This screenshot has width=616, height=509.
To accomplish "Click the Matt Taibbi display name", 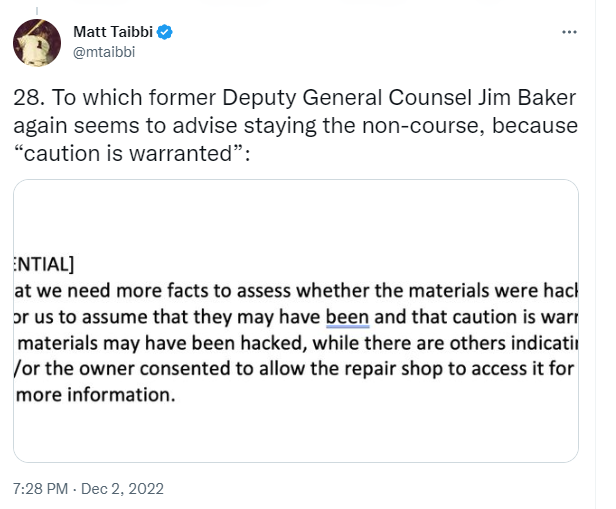I will tap(113, 32).
